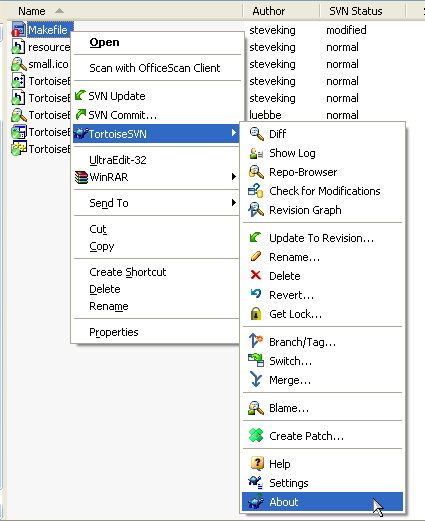Screen dimensions: 425x521
Task: Click the Makefile file icon
Action: pos(19,30)
